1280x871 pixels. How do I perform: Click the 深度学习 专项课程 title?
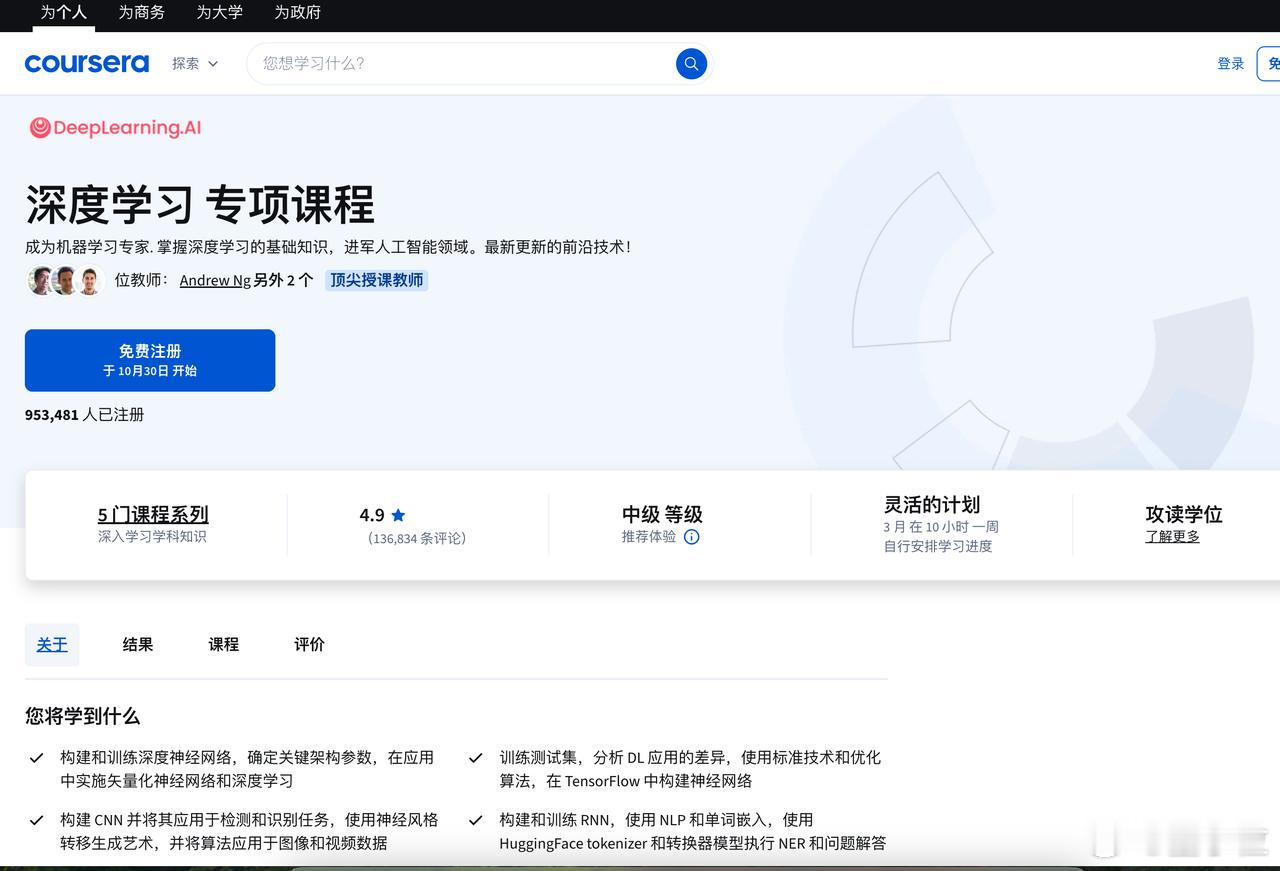point(200,205)
